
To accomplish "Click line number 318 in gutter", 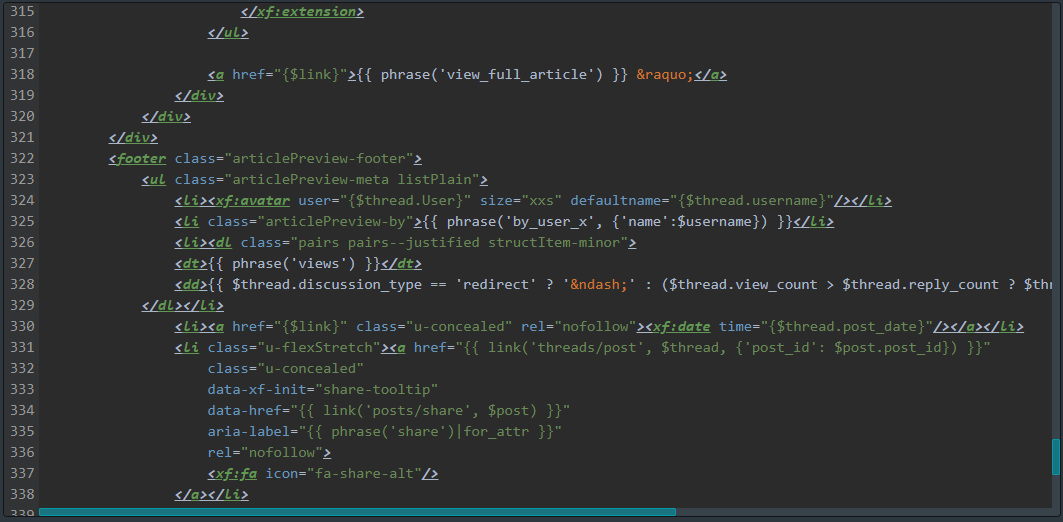I will click(22, 75).
